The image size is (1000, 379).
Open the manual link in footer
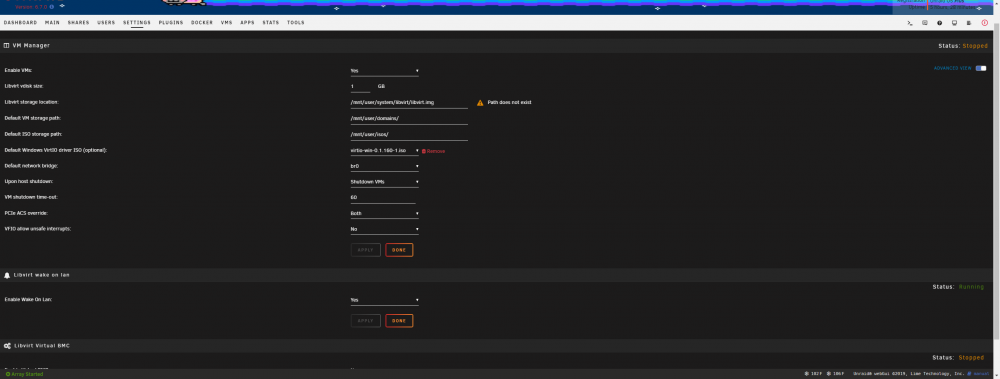coord(980,374)
